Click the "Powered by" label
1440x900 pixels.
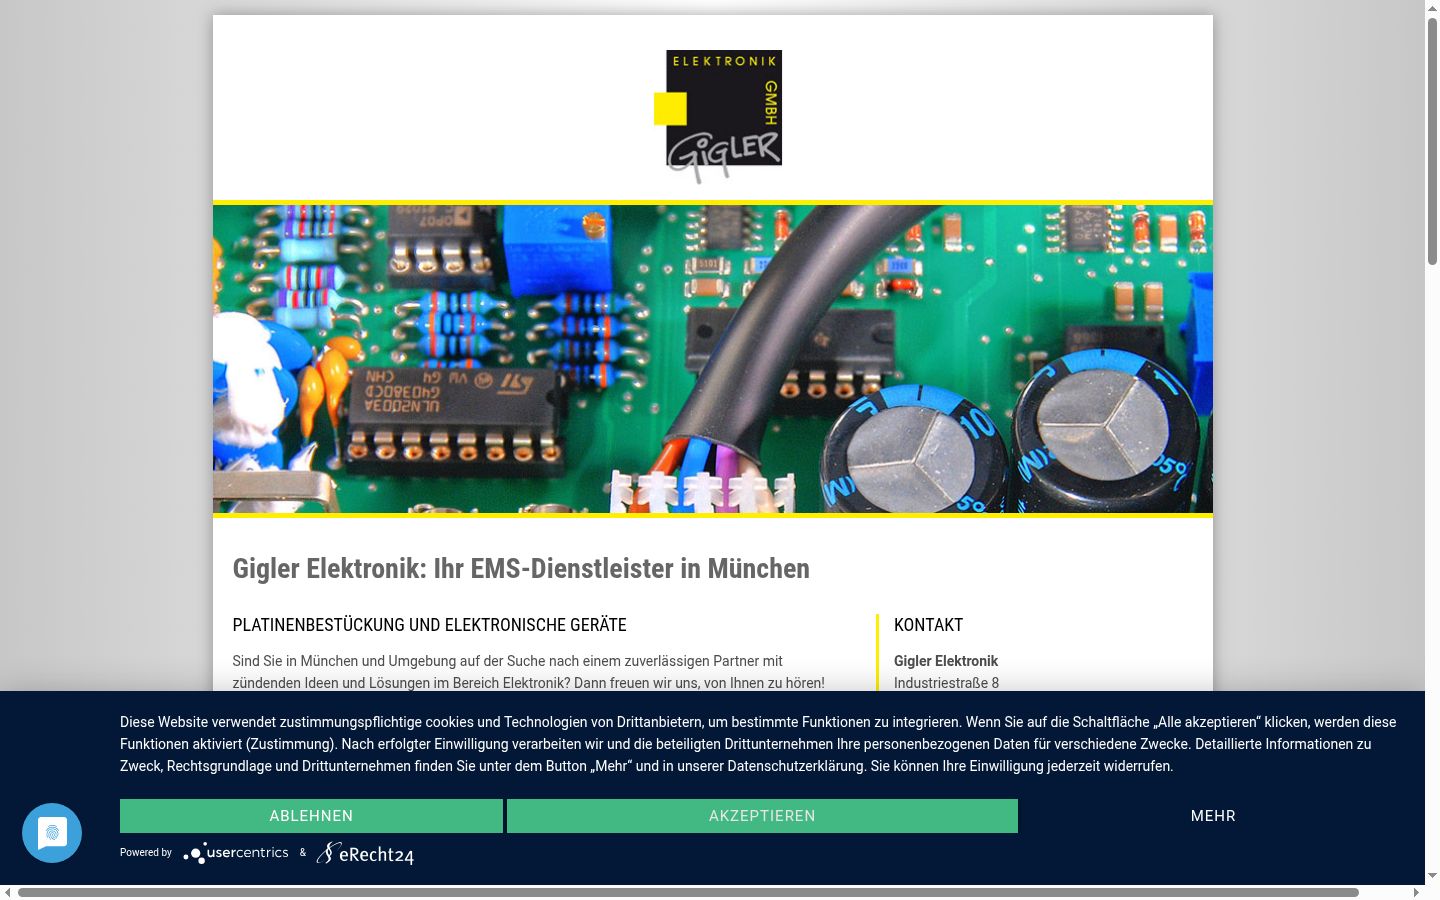tap(146, 853)
